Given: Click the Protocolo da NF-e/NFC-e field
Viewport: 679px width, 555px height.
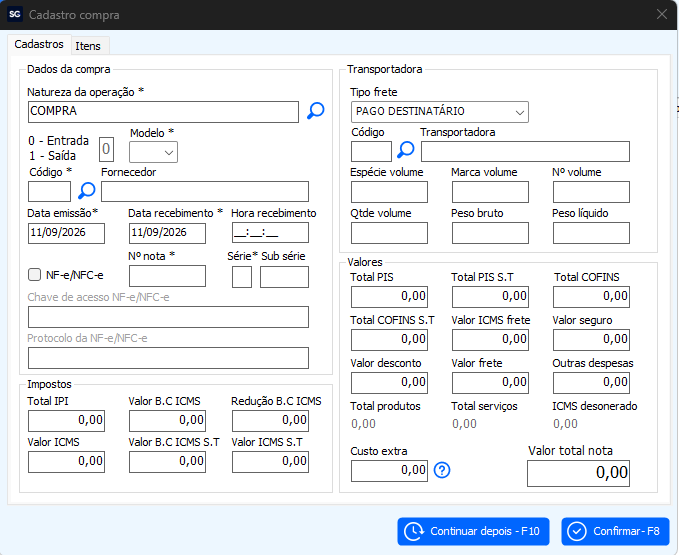Looking at the screenshot, I should click(x=168, y=358).
